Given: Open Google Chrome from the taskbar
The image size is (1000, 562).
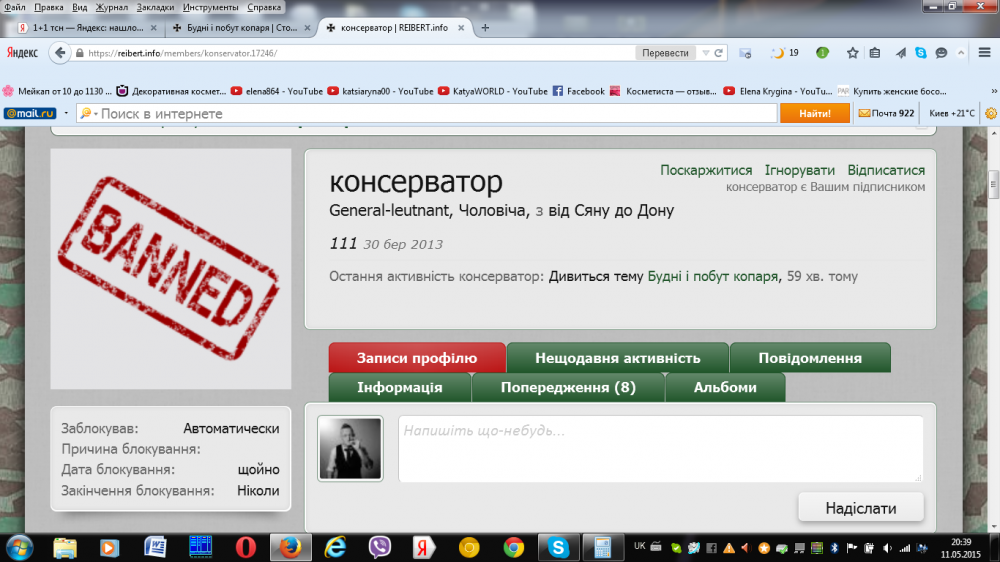Looking at the screenshot, I should tap(513, 547).
